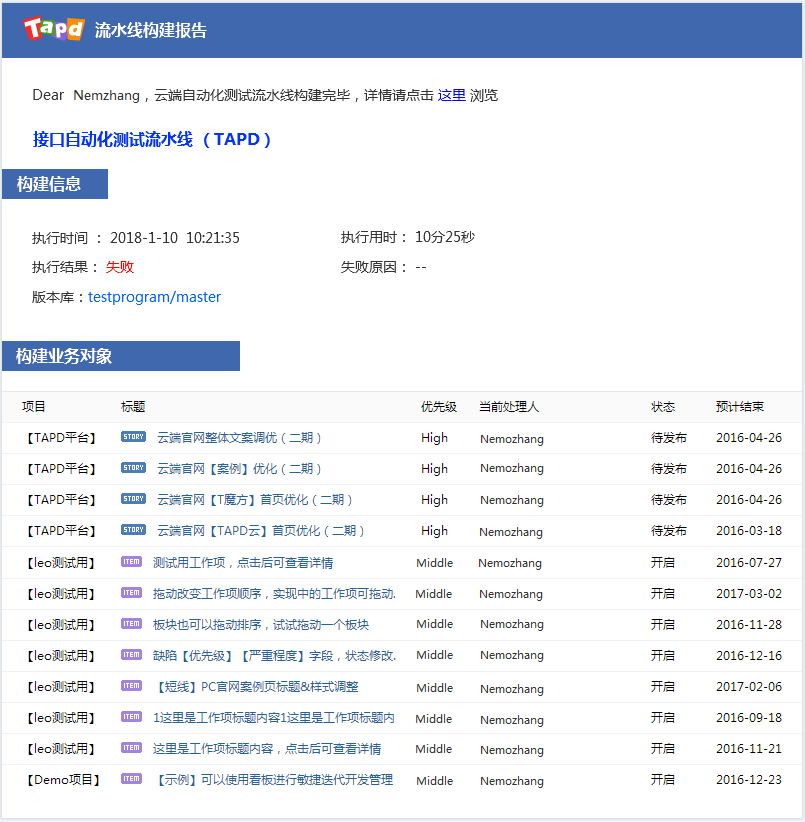This screenshot has width=805, height=822.
Task: Click the 项目 column header
Action: pos(34,407)
